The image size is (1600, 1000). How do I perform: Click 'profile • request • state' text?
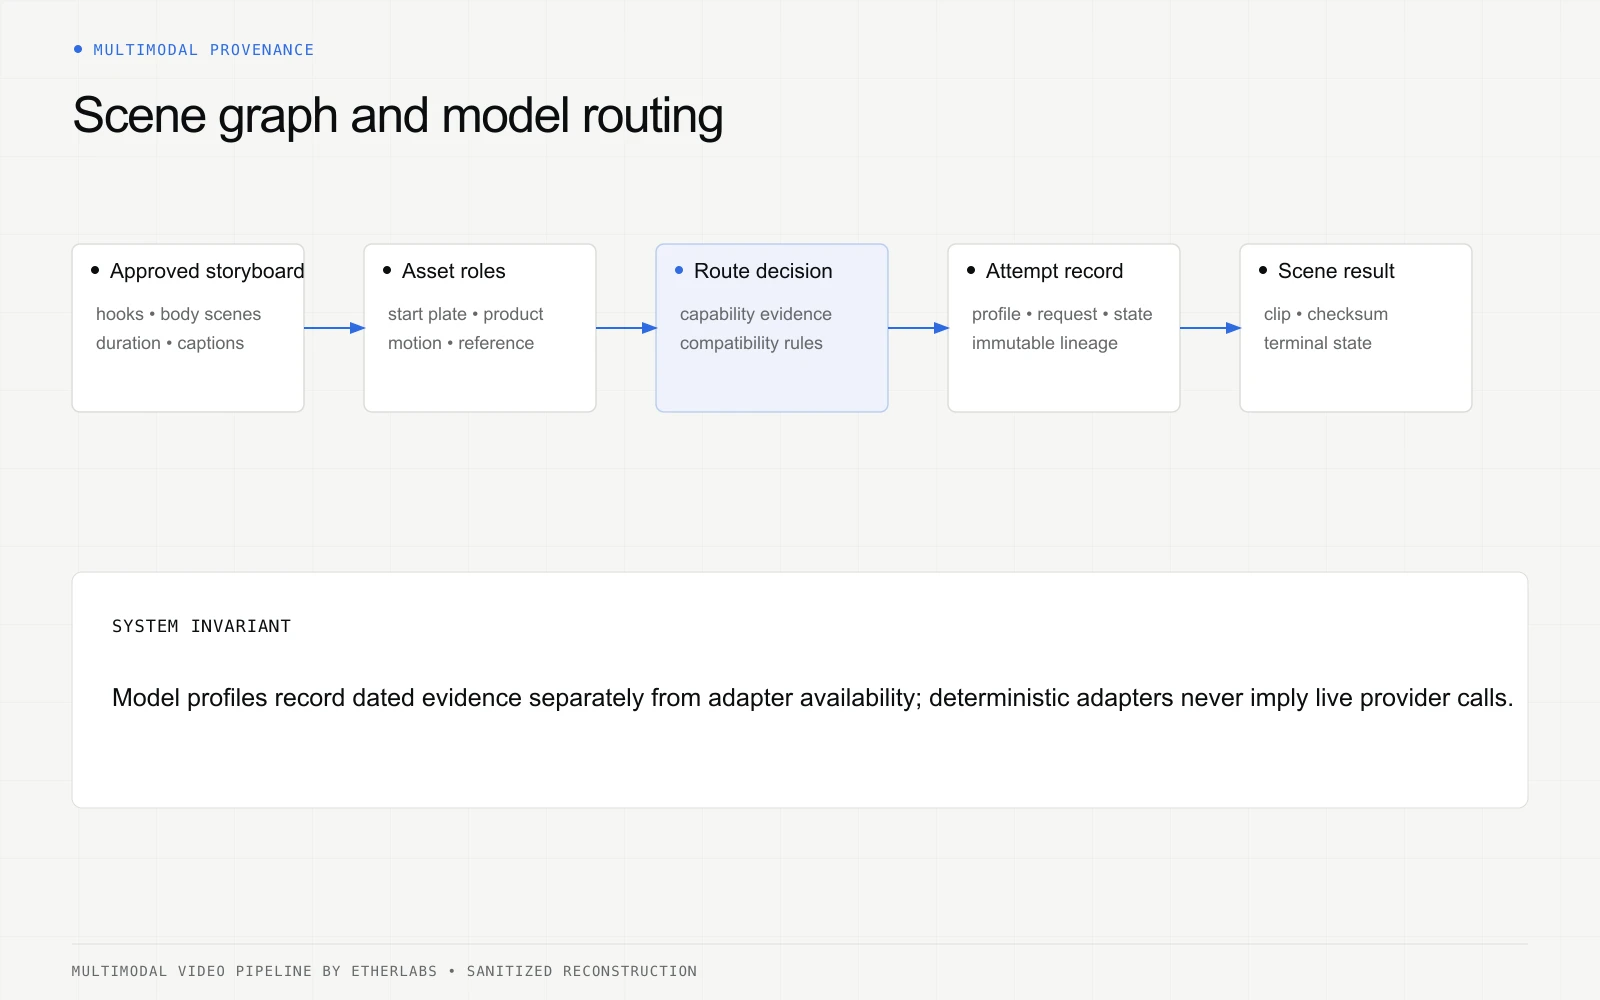coord(1062,314)
